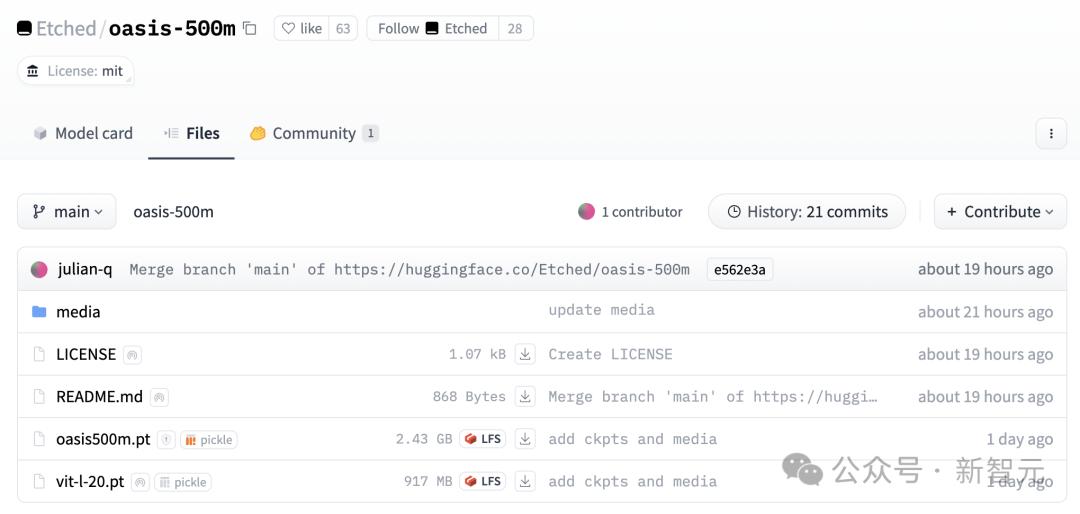The width and height of the screenshot is (1080, 514).
Task: Download the README.md file
Action: coord(526,397)
